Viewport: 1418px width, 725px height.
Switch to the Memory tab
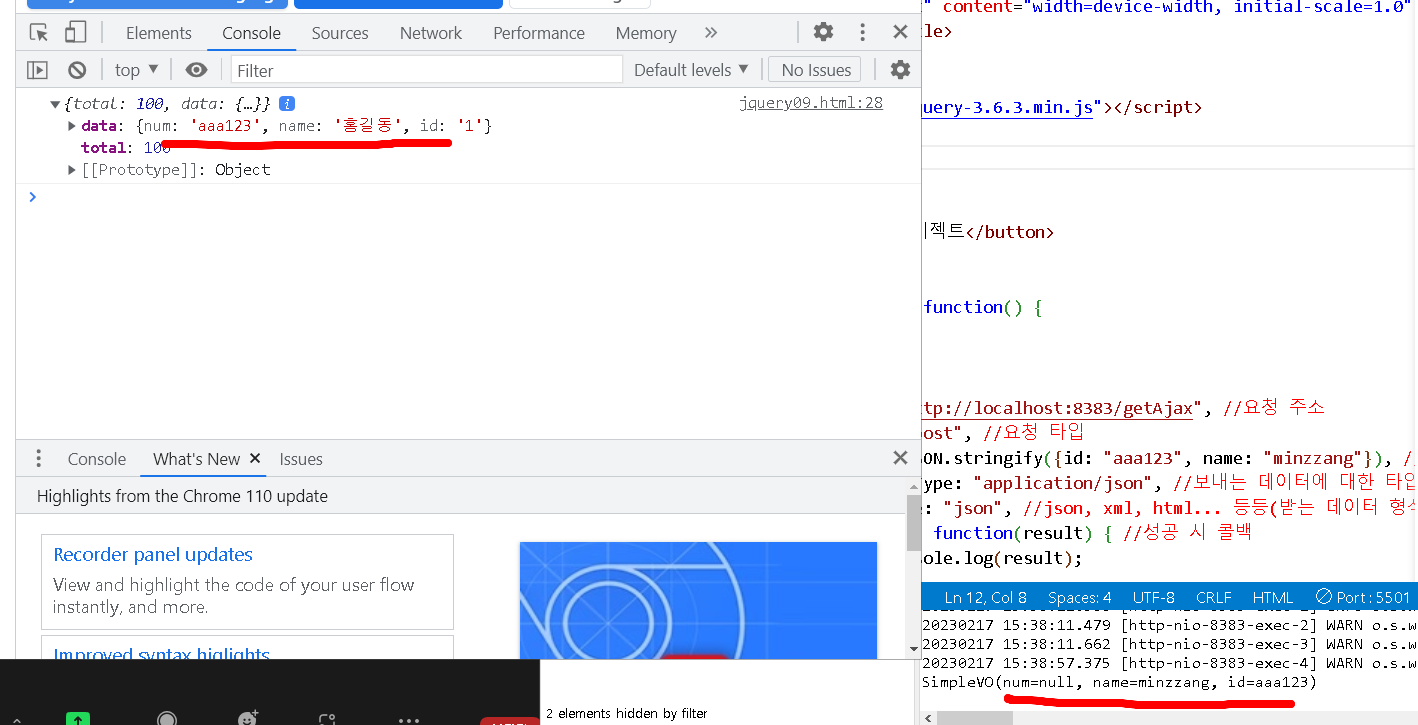(x=646, y=33)
